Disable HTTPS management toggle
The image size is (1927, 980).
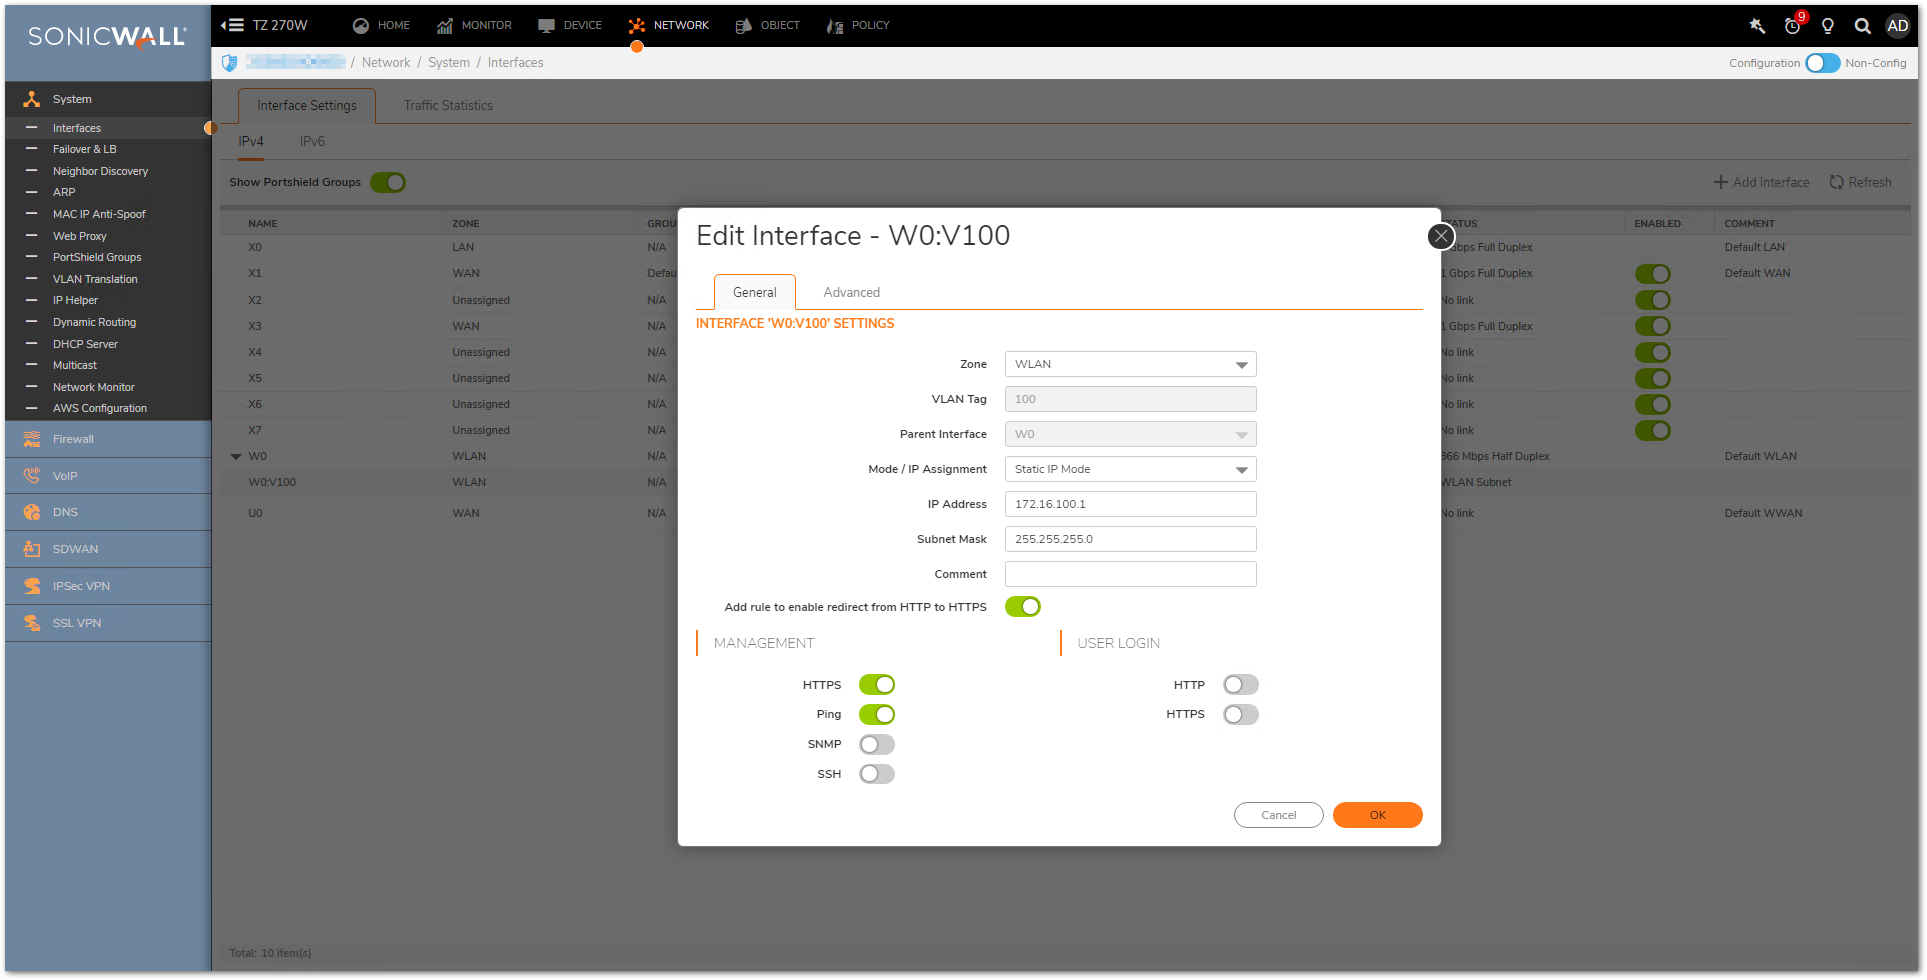[x=877, y=685]
